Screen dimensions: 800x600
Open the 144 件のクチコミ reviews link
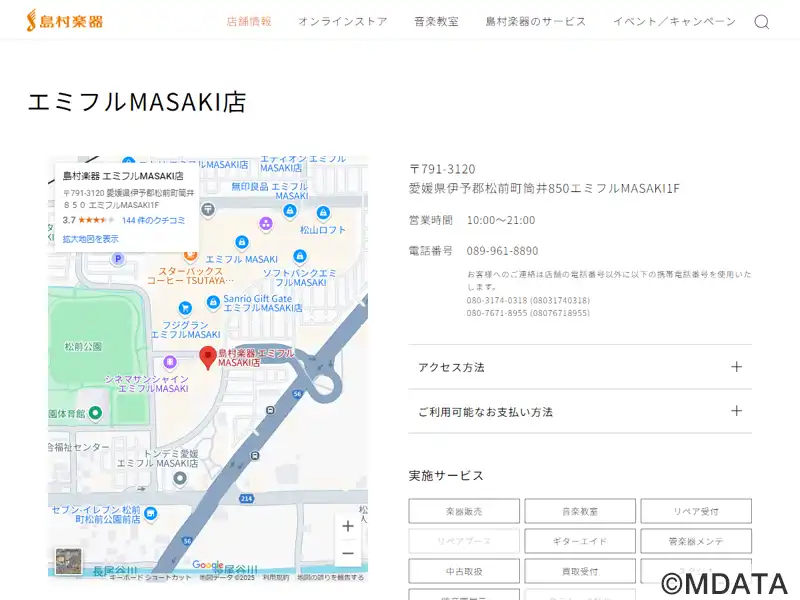pos(154,220)
